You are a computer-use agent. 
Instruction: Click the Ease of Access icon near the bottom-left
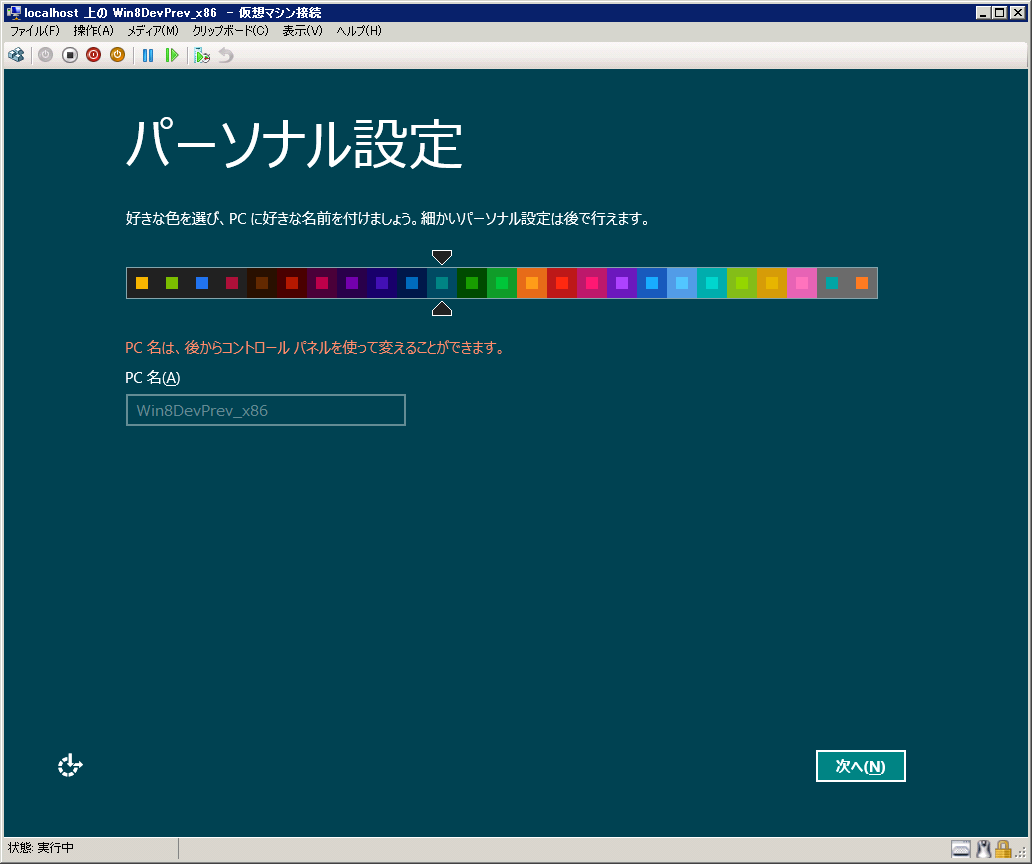pyautogui.click(x=70, y=766)
